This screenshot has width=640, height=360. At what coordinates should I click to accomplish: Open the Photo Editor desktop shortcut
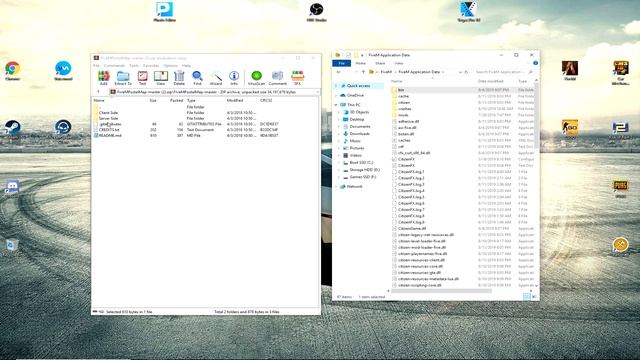(x=164, y=11)
